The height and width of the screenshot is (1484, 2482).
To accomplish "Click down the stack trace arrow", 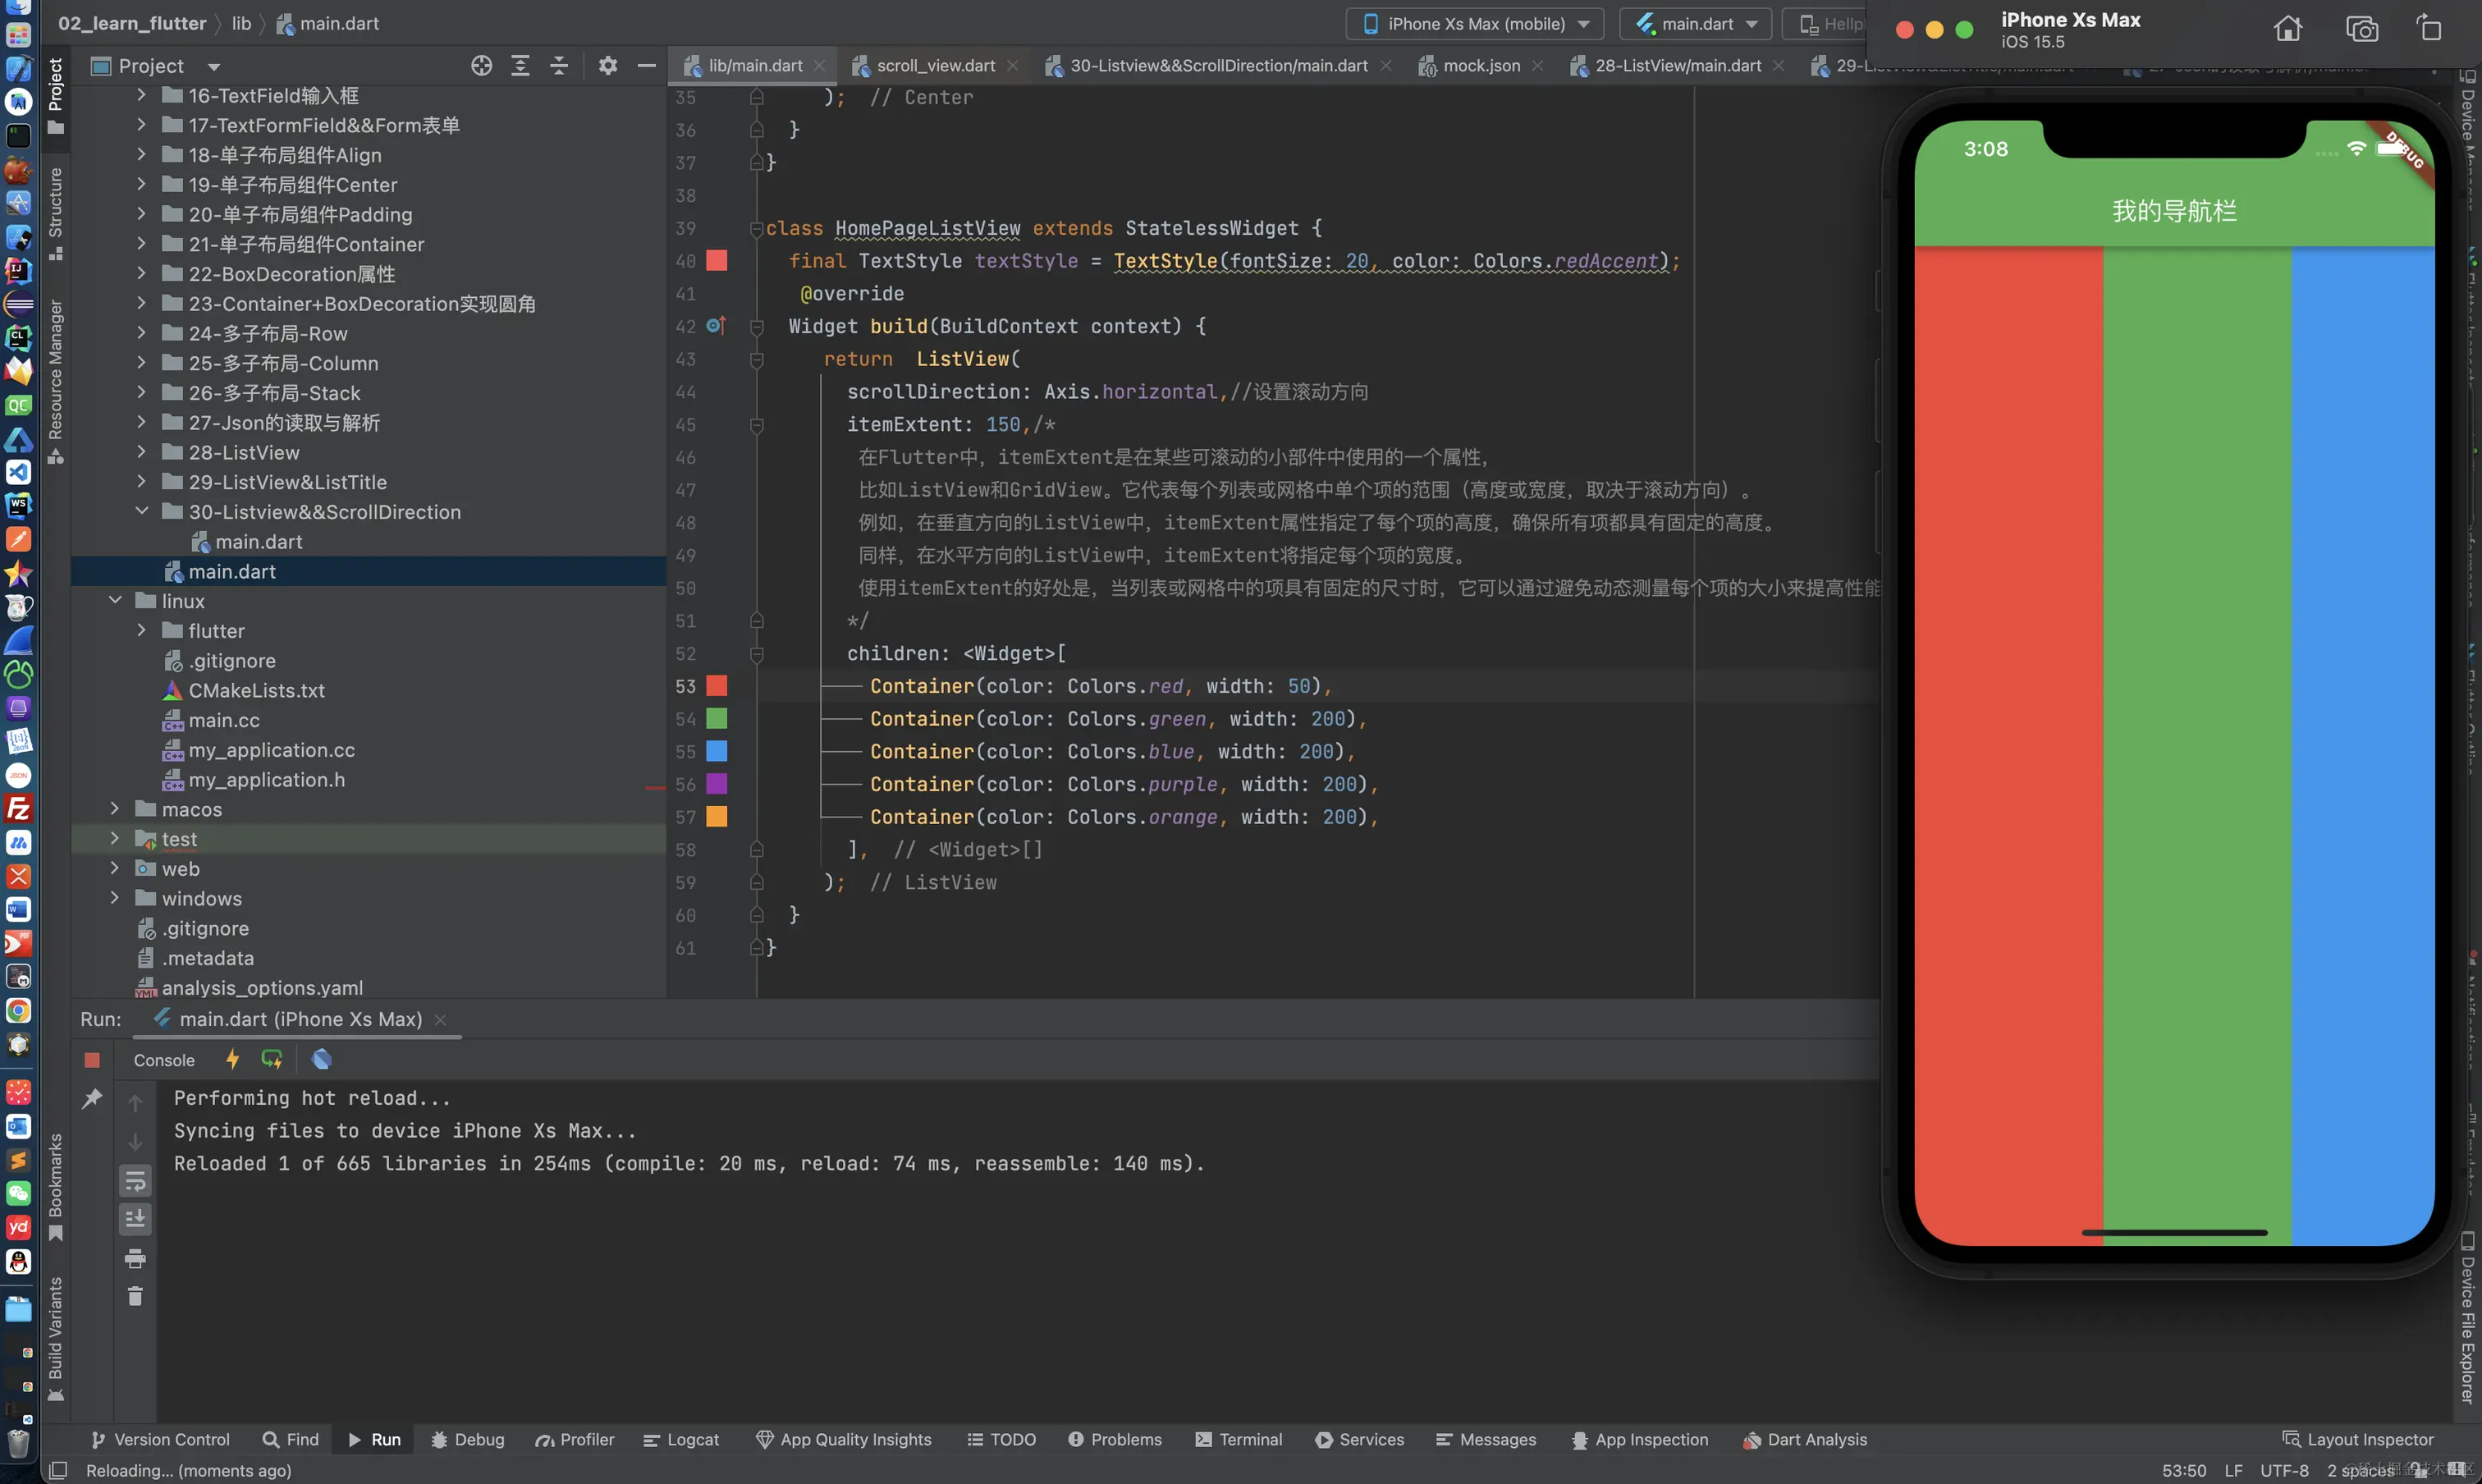I will [x=135, y=1142].
